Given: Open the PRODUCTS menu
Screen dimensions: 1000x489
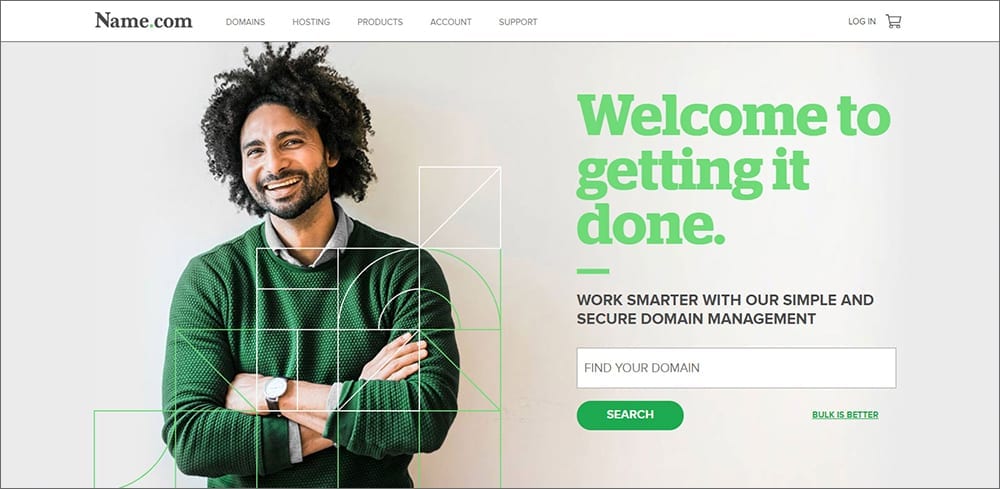Looking at the screenshot, I should coord(380,22).
